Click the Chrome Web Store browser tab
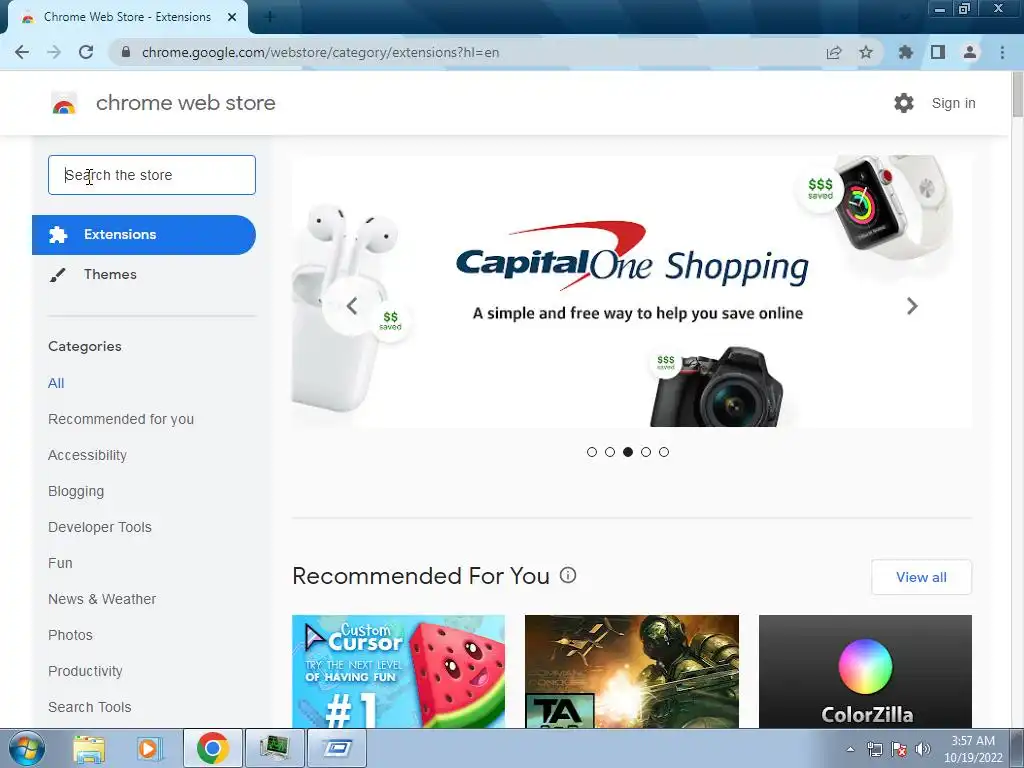Image resolution: width=1024 pixels, height=768 pixels. (127, 17)
